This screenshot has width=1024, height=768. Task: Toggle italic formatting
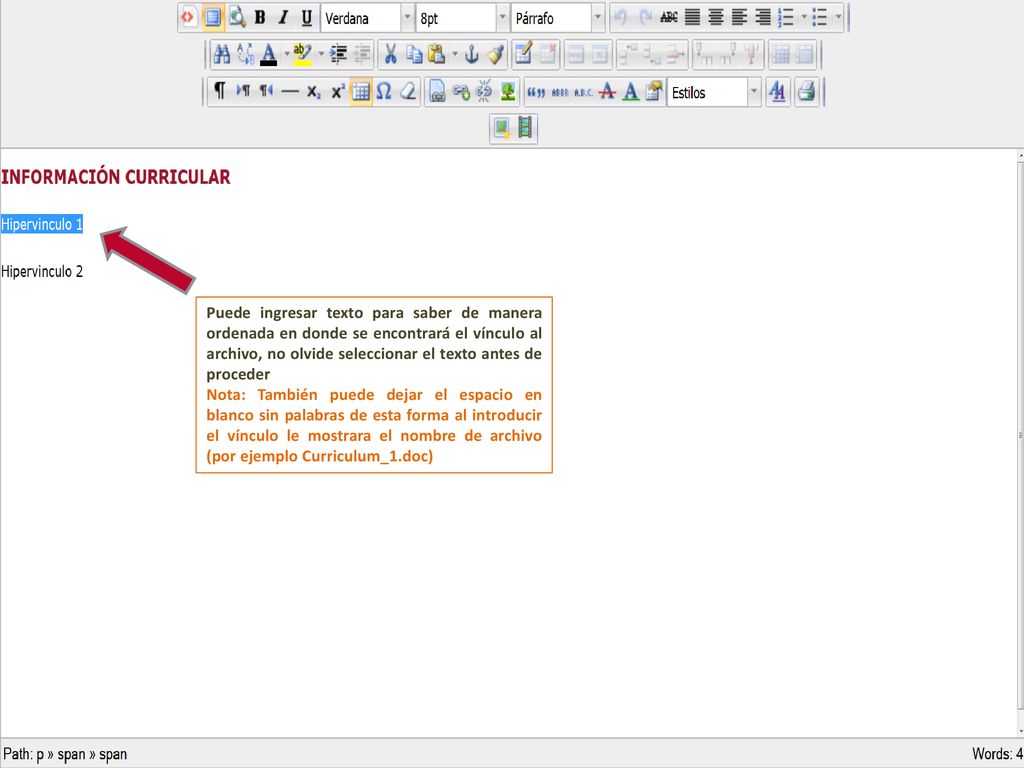click(x=283, y=18)
